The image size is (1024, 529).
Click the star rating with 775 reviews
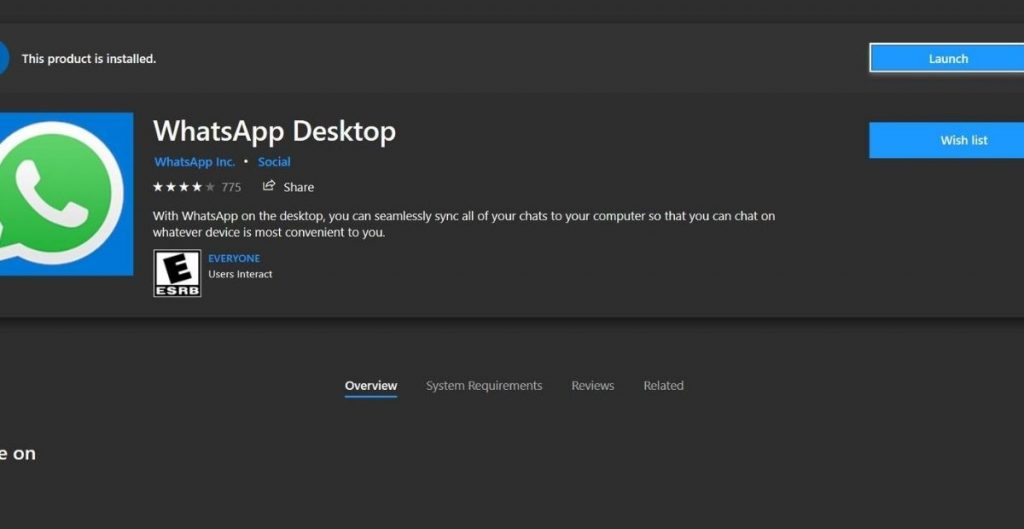[197, 187]
